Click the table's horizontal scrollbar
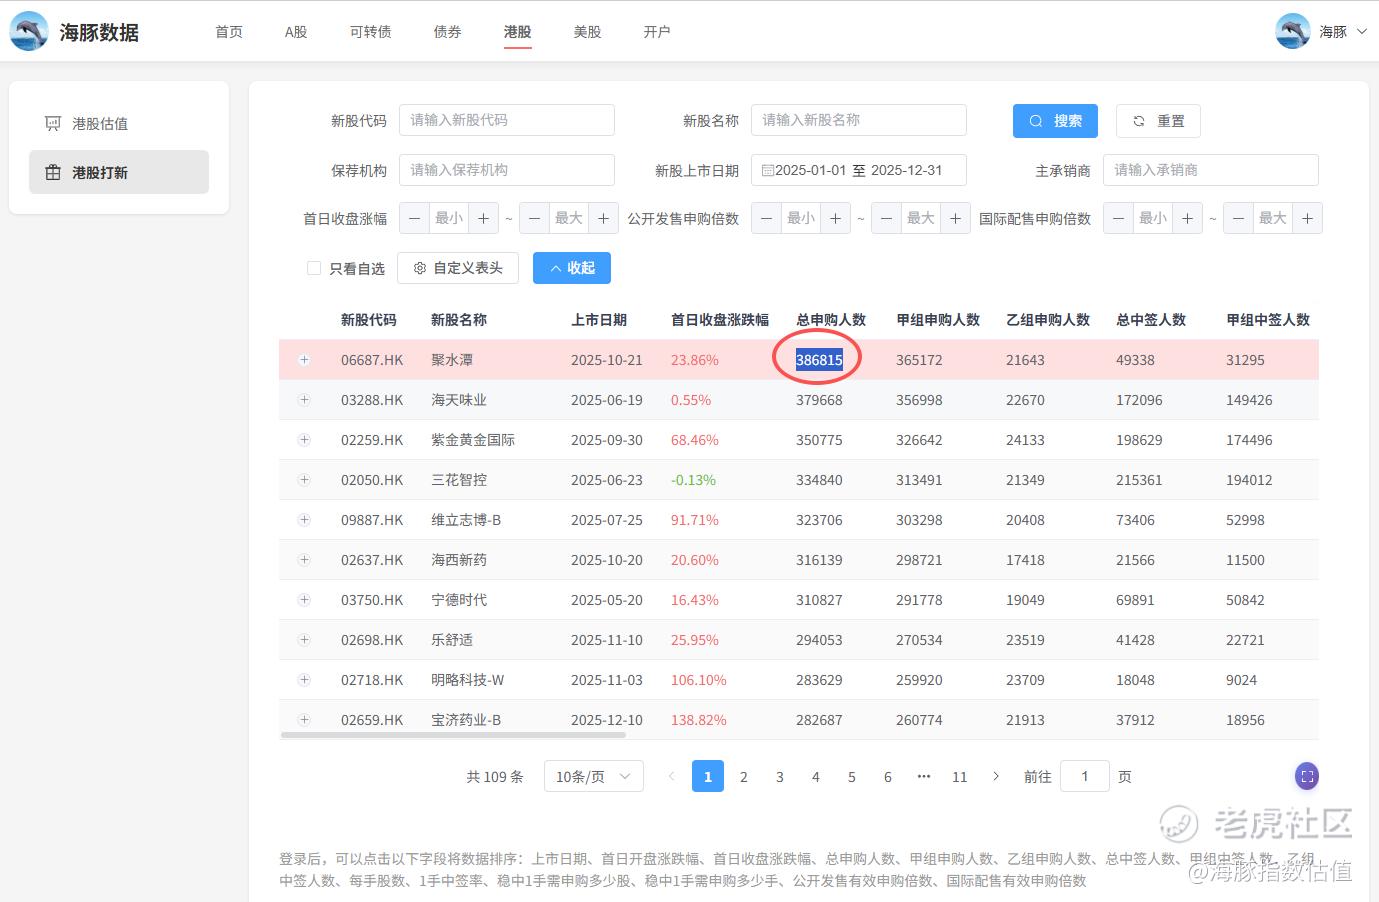 point(453,735)
